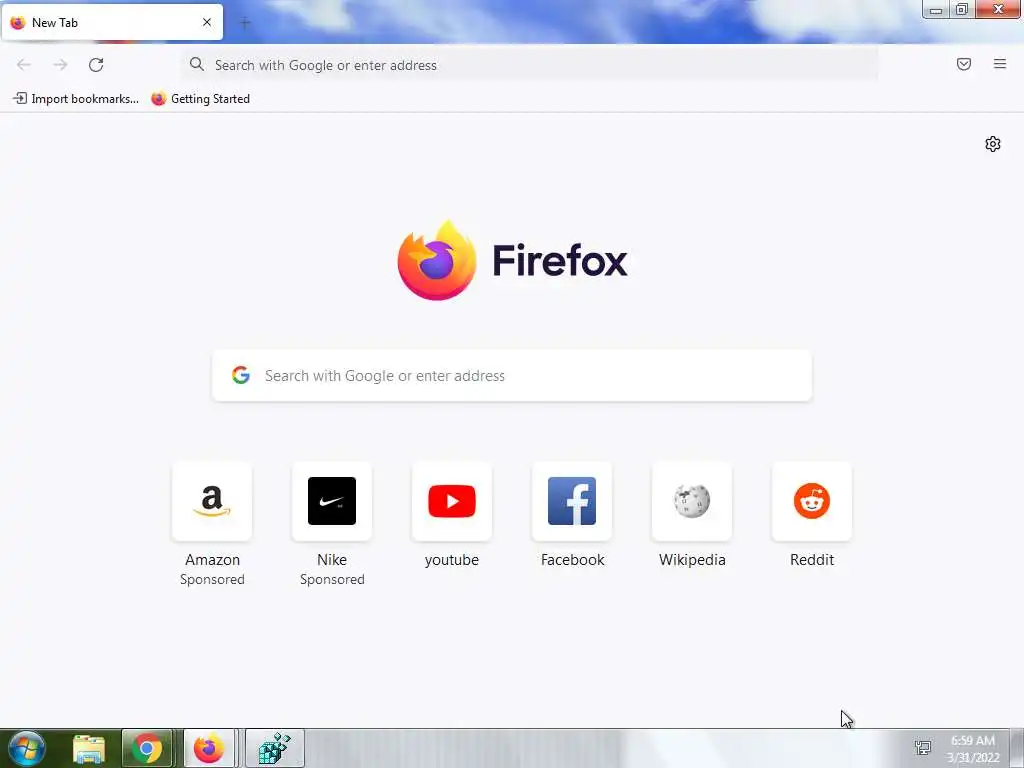Click the youtube label text
The width and height of the screenshot is (1024, 768).
tap(452, 560)
